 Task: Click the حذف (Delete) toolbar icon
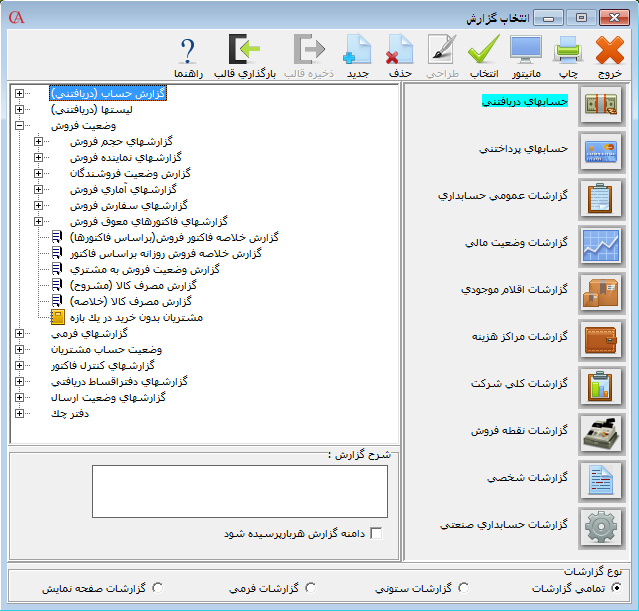pos(399,50)
